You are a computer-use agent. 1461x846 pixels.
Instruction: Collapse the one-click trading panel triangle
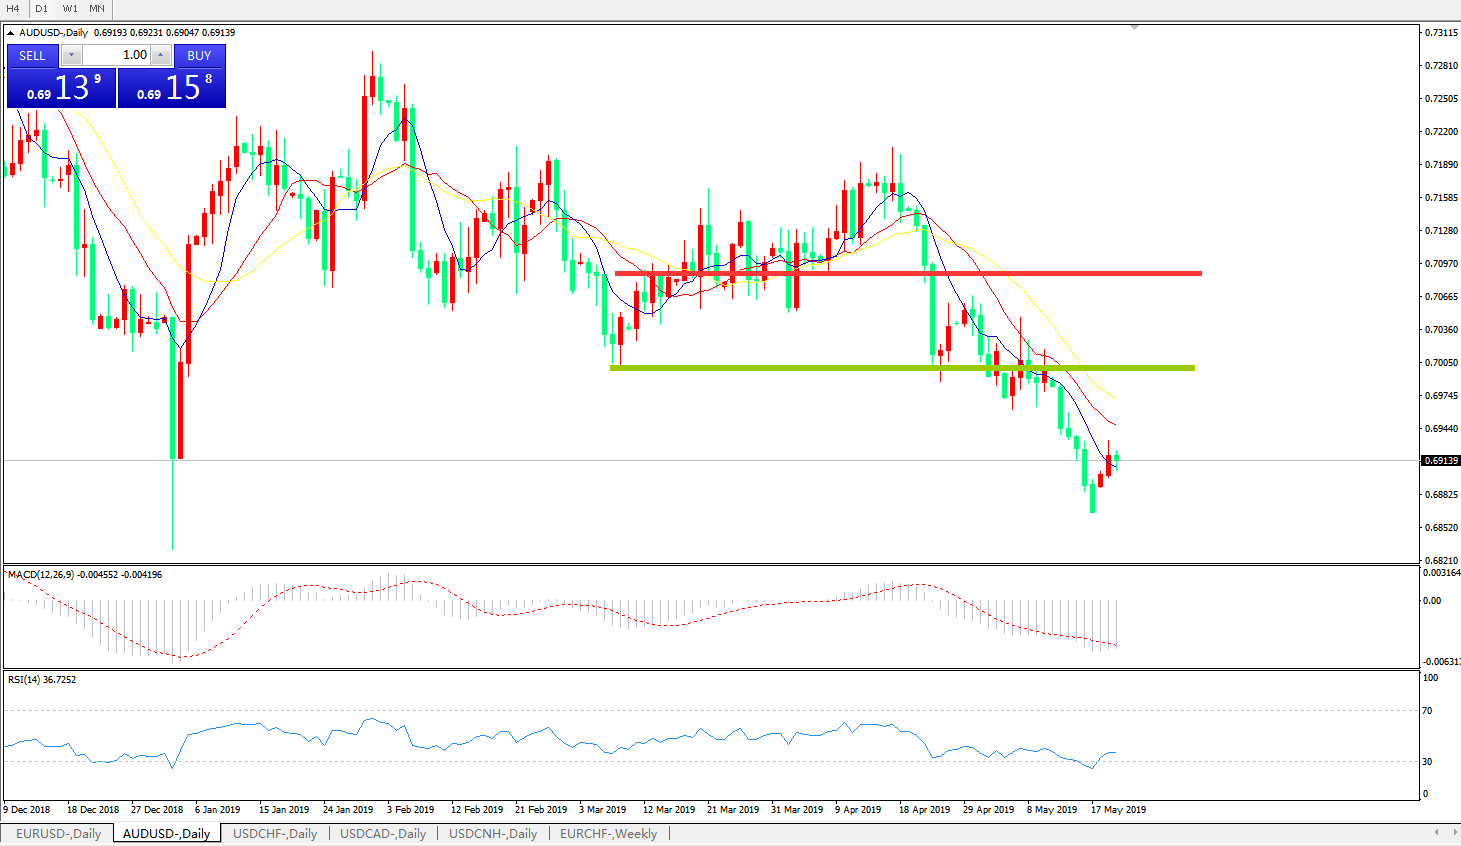click(11, 33)
